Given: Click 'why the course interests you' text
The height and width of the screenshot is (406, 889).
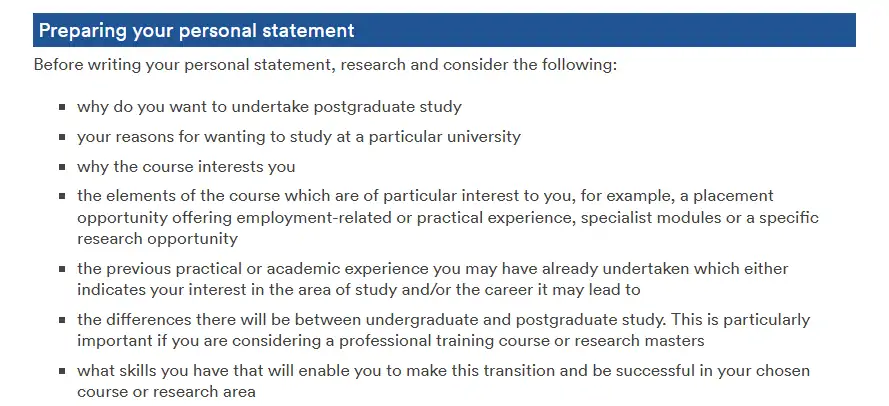Looking at the screenshot, I should coord(186,167).
